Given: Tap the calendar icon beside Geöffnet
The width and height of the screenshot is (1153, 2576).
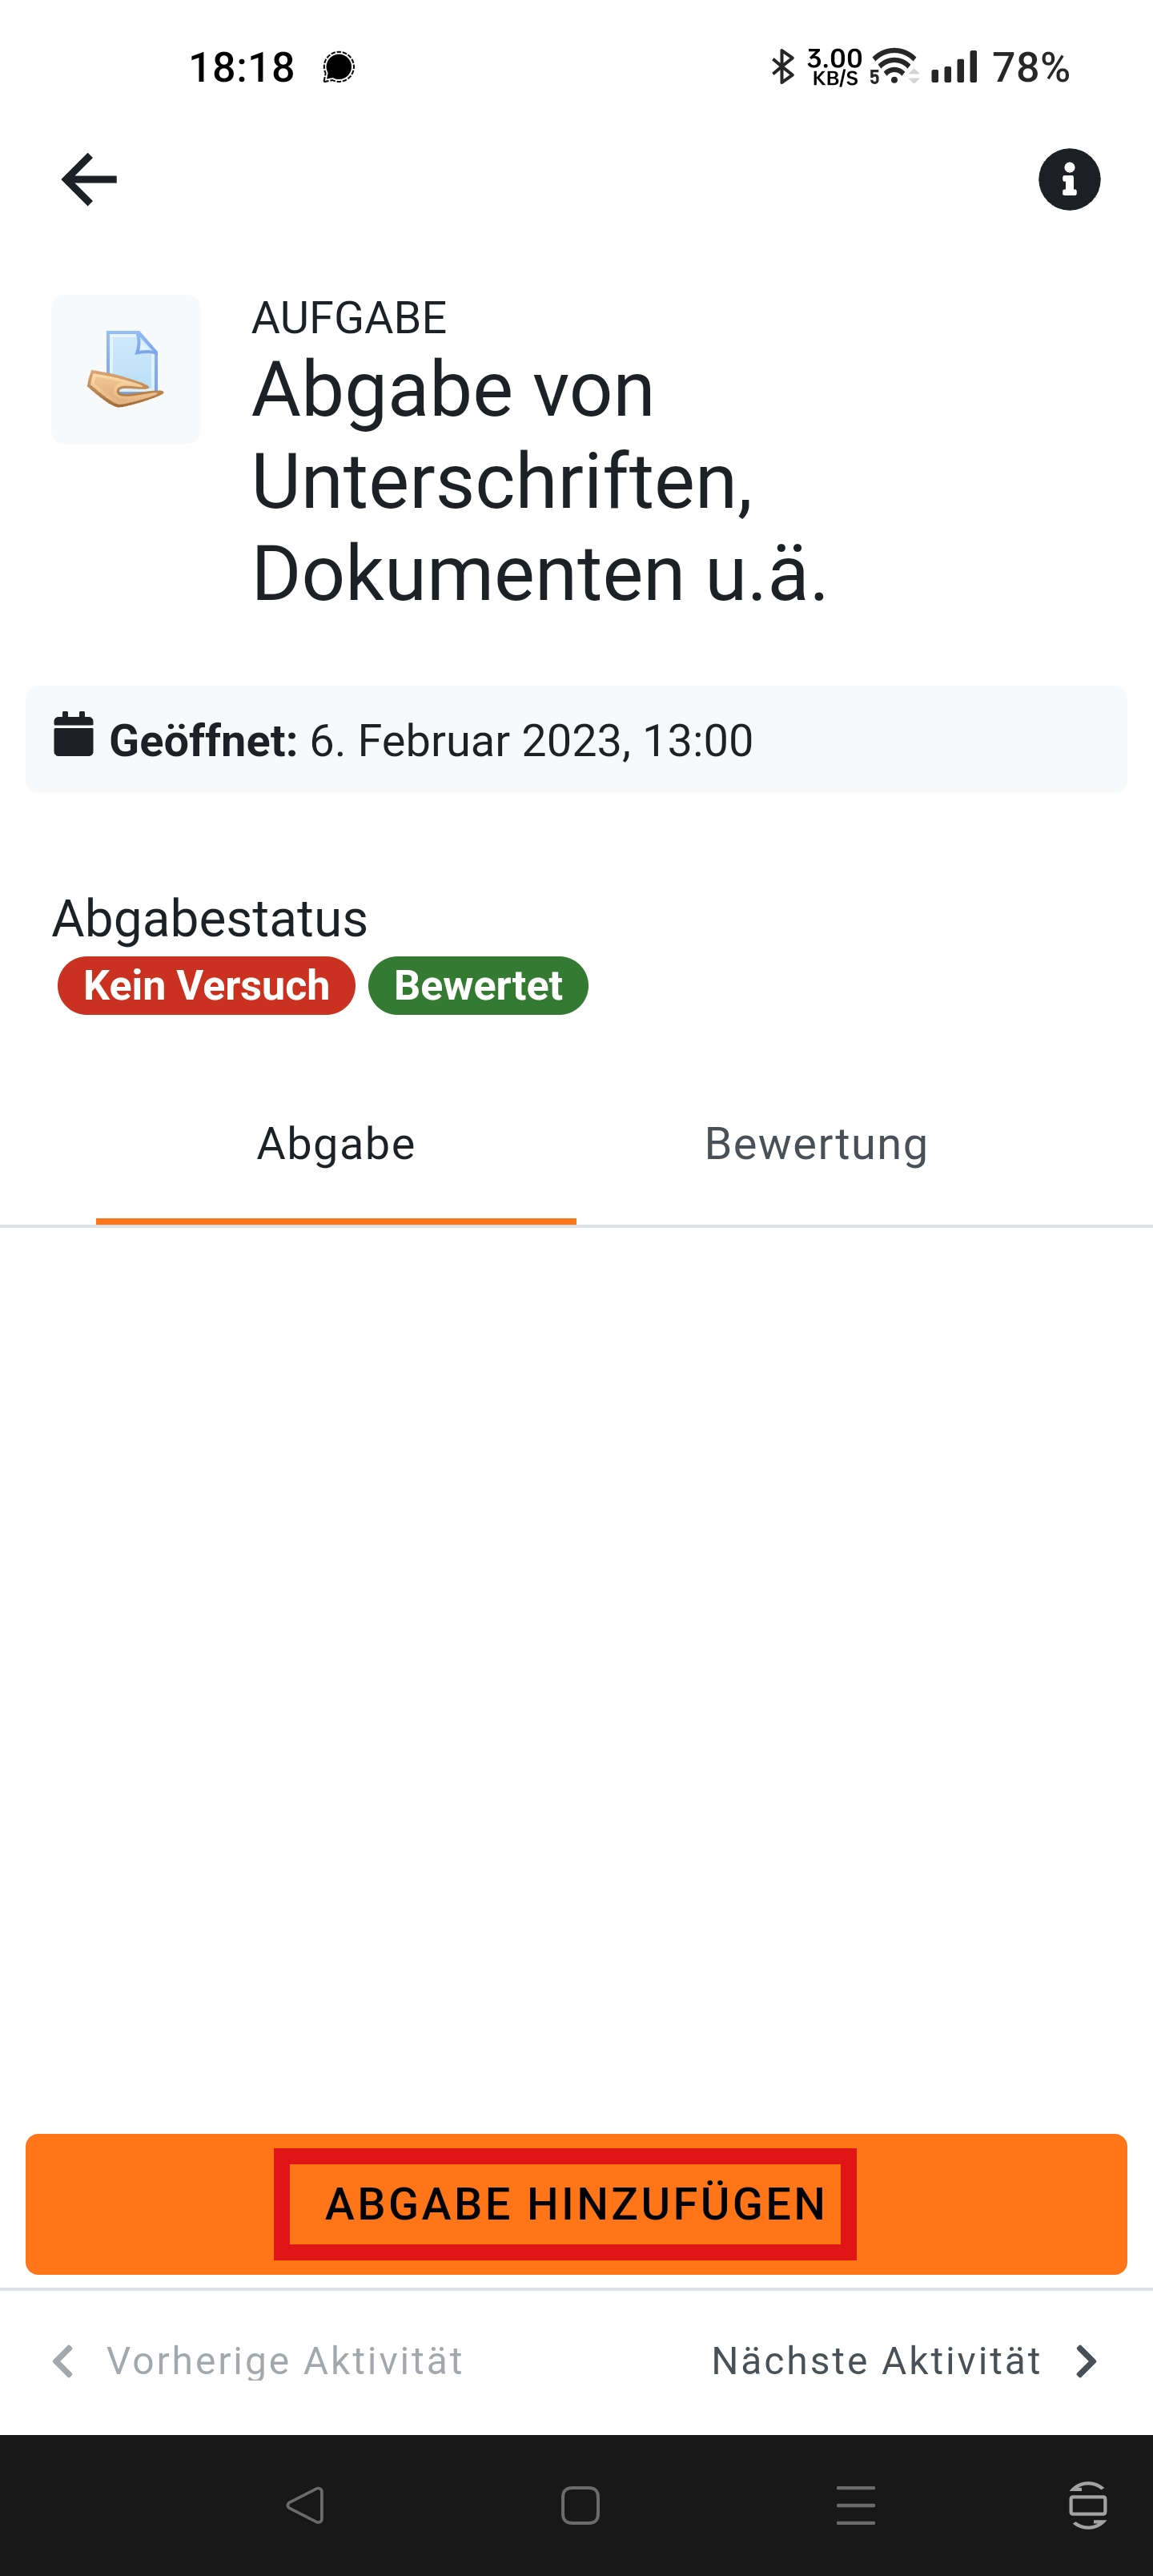Looking at the screenshot, I should (x=73, y=735).
